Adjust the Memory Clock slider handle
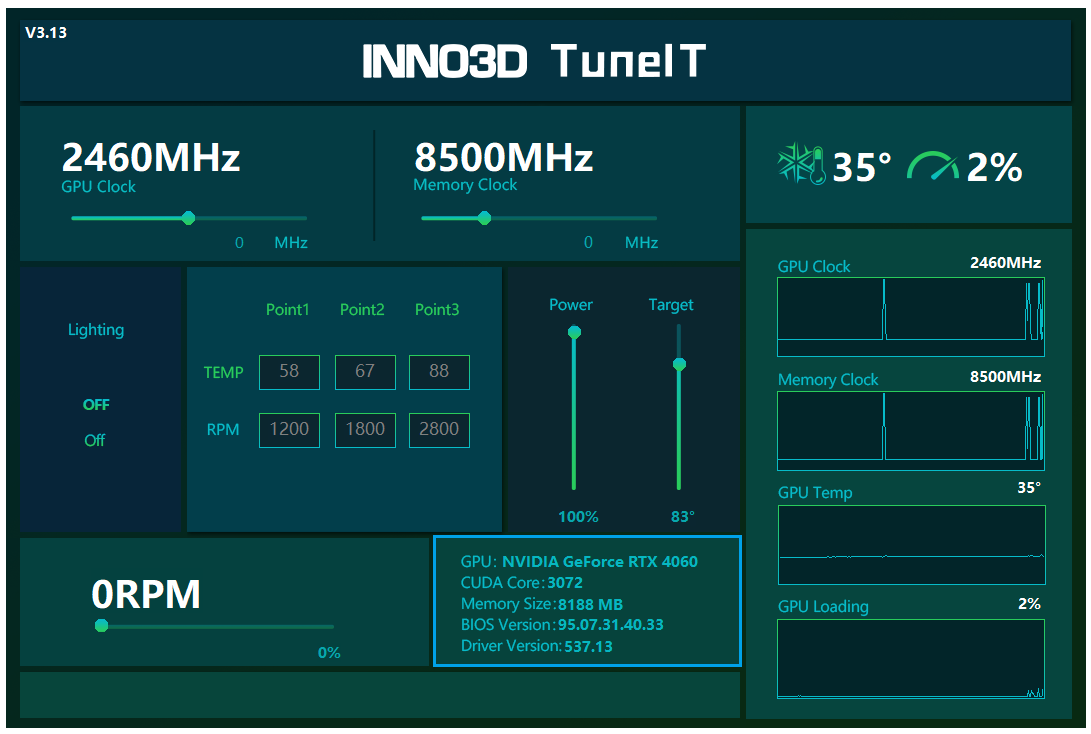Image resolution: width=1091 pixels, height=734 pixels. click(484, 218)
